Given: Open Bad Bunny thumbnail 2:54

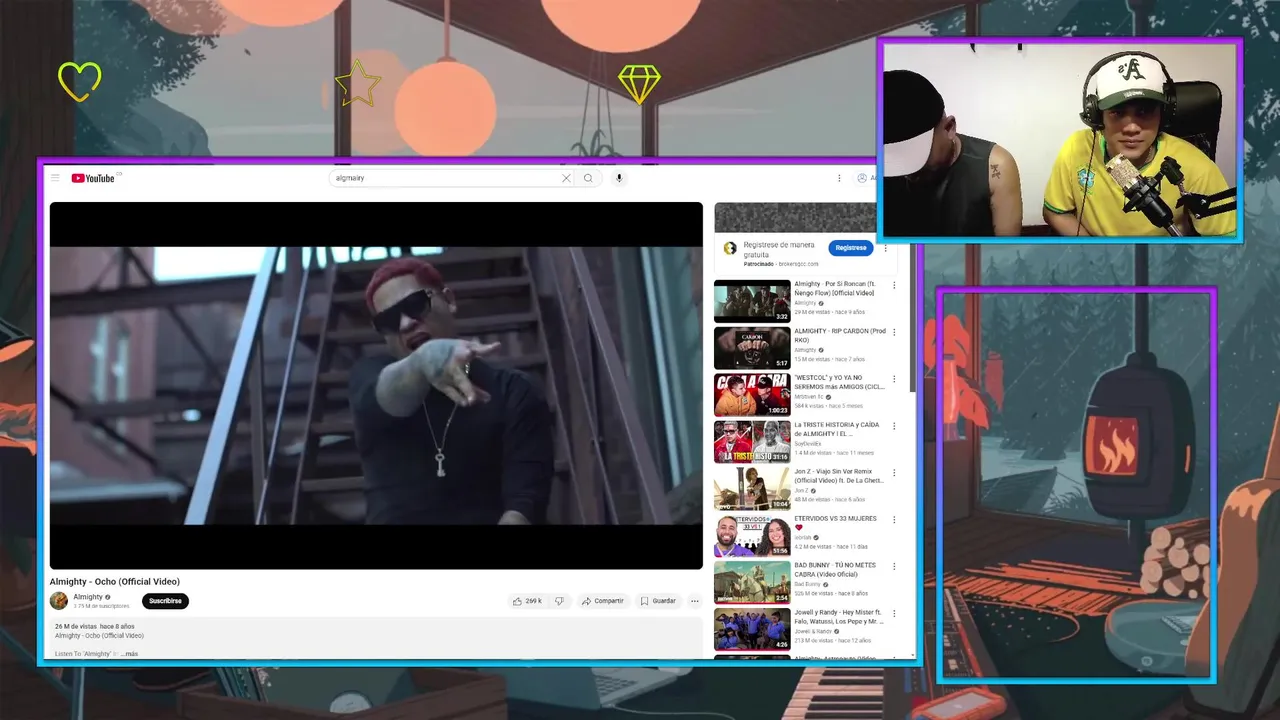Looking at the screenshot, I should pyautogui.click(x=752, y=582).
